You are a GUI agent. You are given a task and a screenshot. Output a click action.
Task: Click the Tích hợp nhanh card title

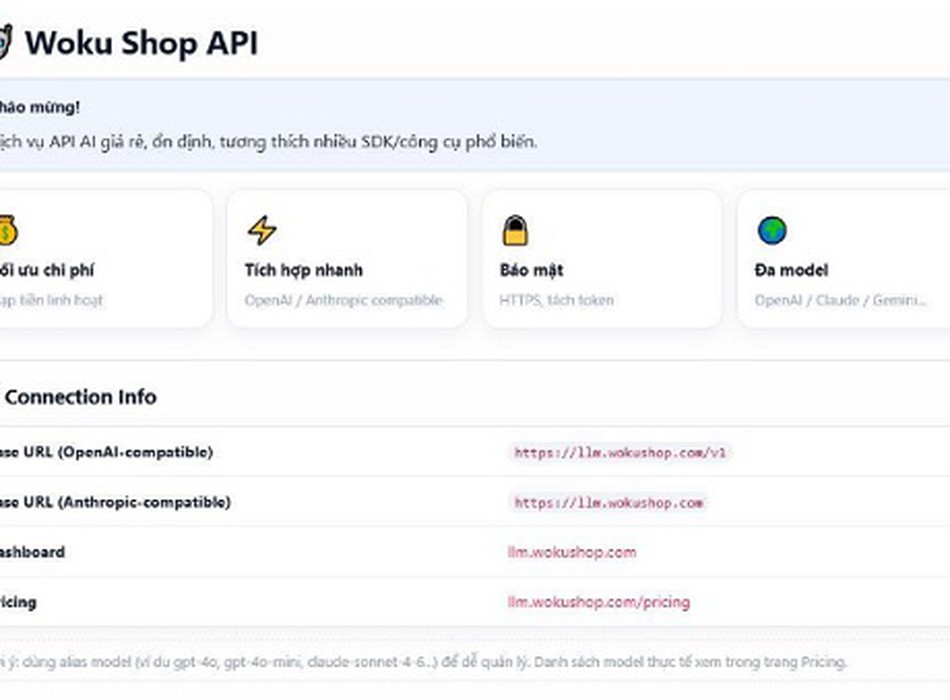[304, 270]
